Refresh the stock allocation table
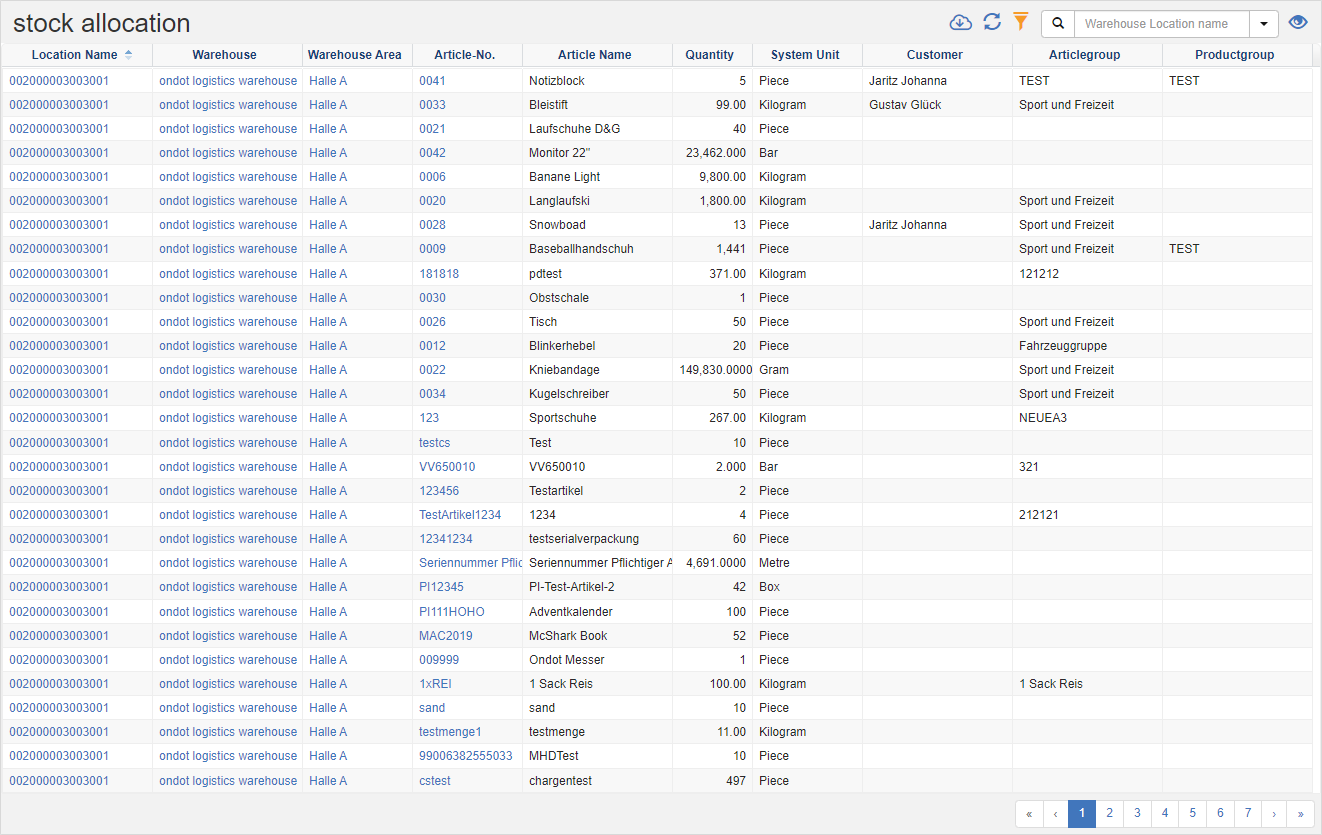 pos(991,23)
